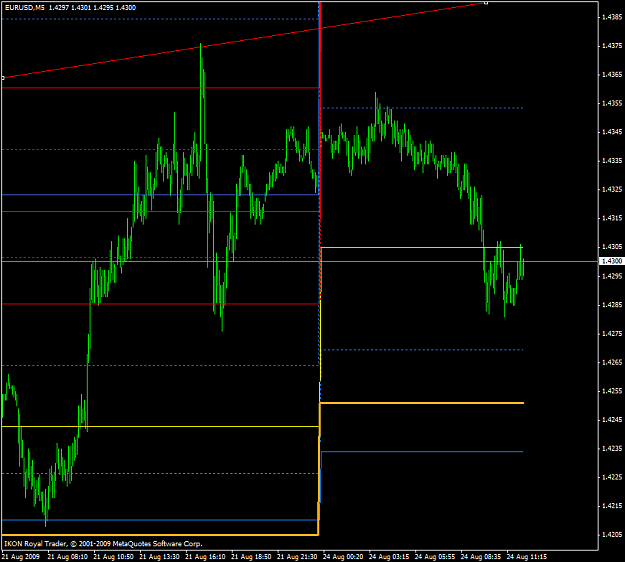This screenshot has height=562, width=625.
Task: Select the red ascending trendline
Action: pos(244,40)
